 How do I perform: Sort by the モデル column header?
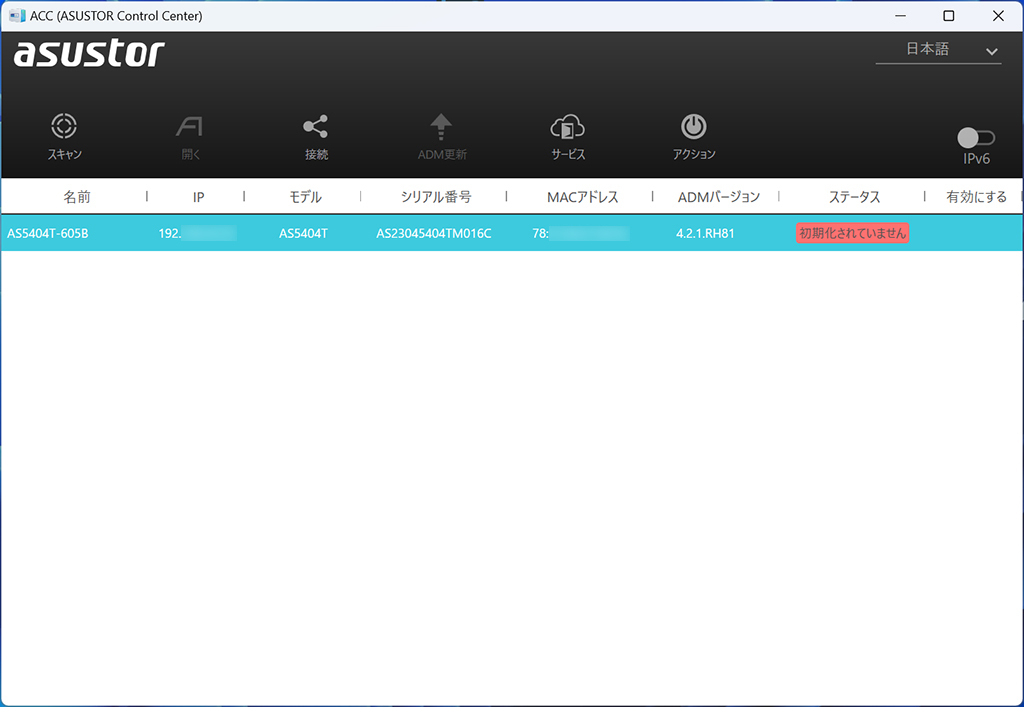(305, 196)
